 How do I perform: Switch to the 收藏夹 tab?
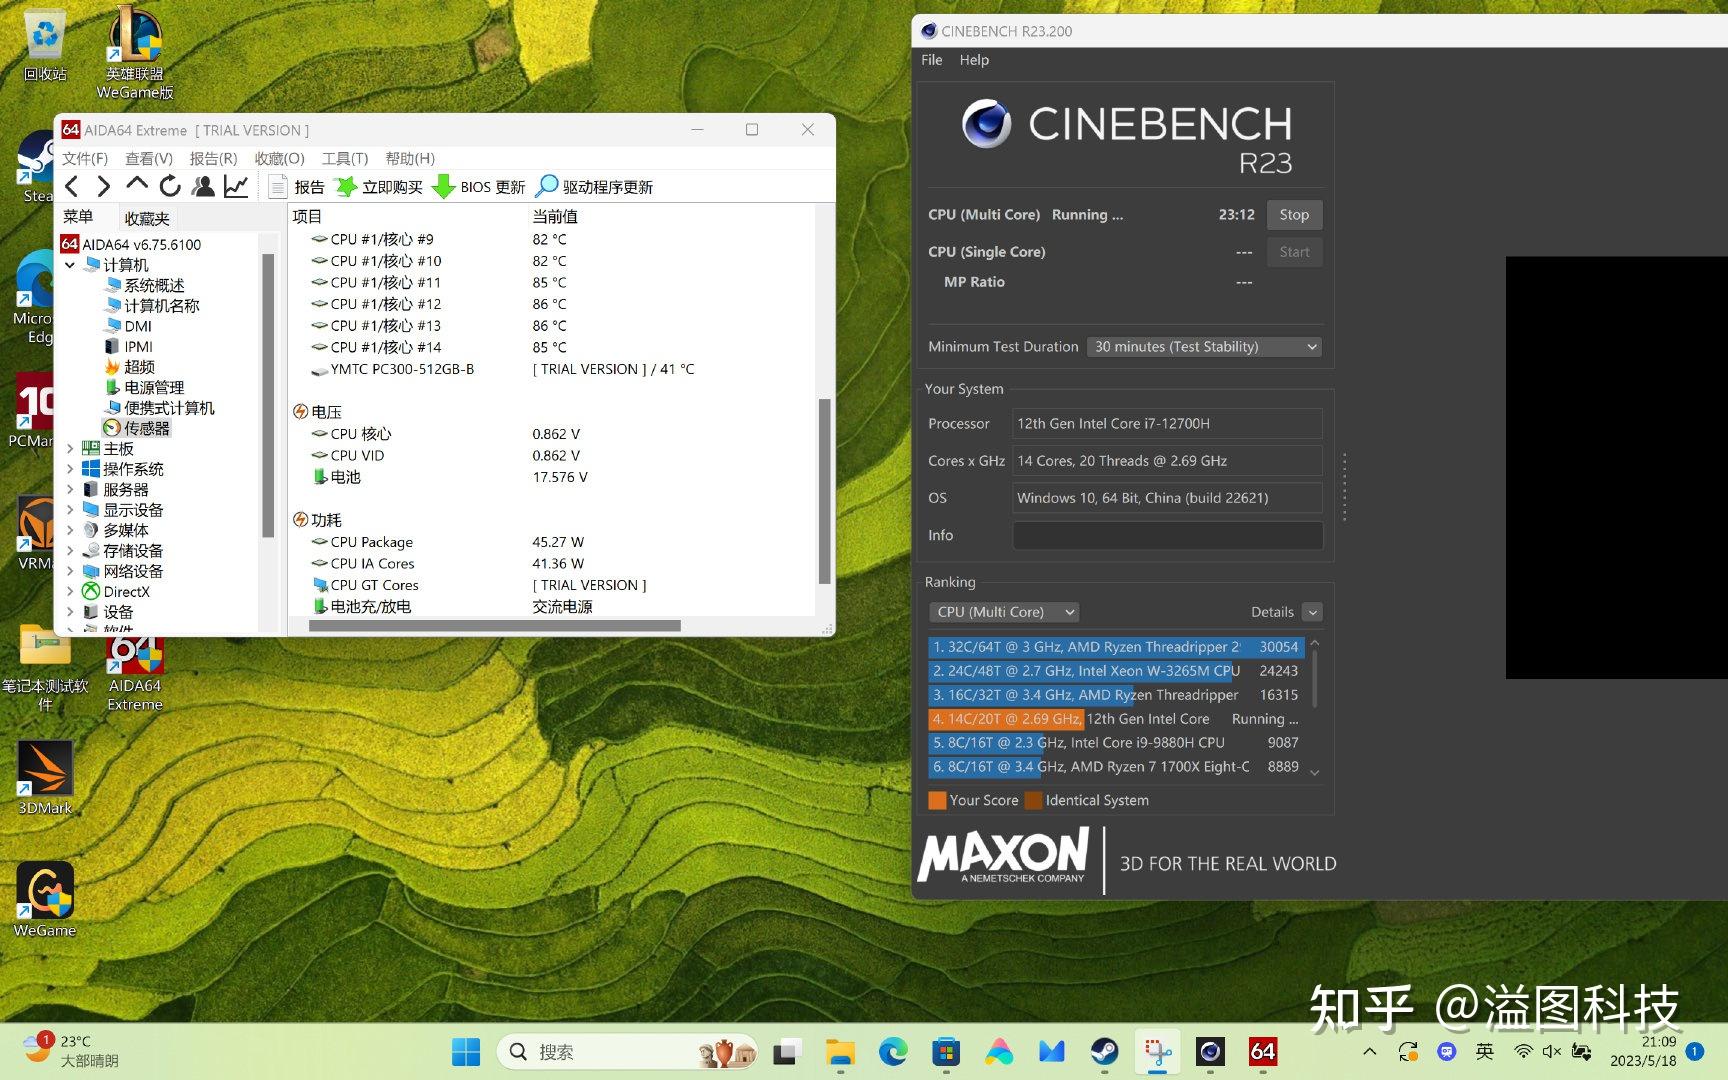point(147,218)
